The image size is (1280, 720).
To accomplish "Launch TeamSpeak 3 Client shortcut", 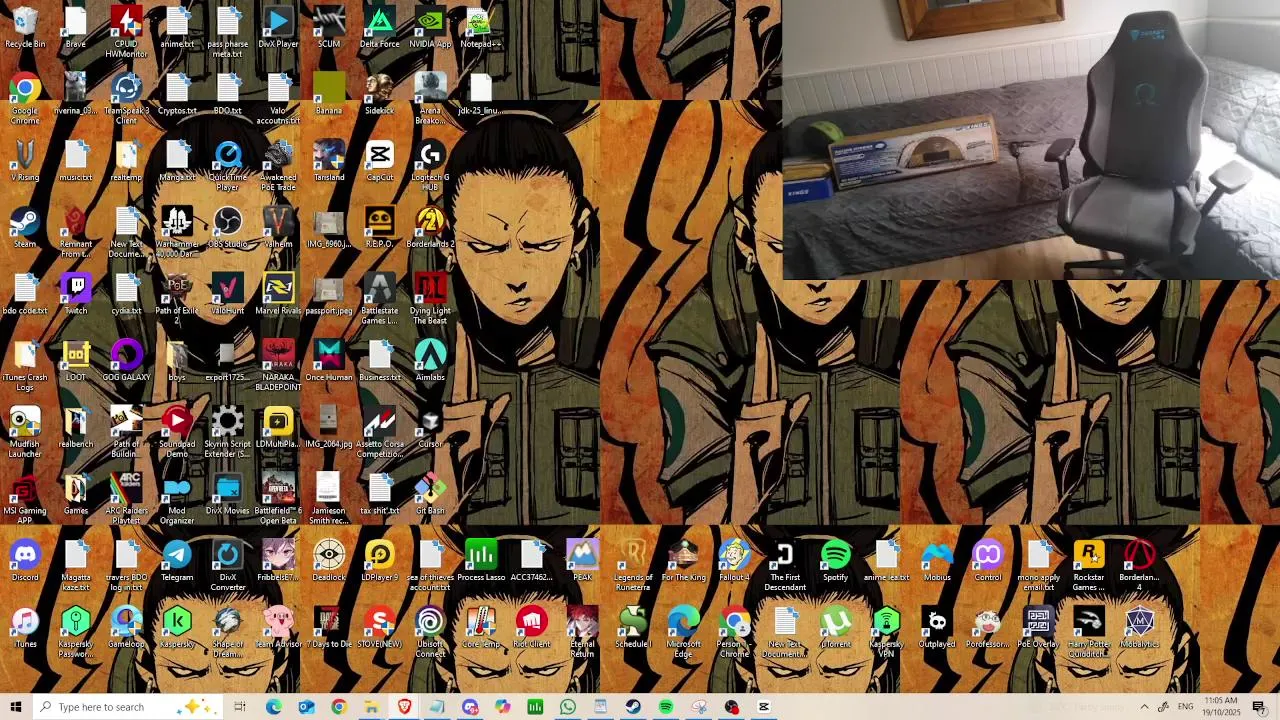I will pyautogui.click(x=126, y=99).
